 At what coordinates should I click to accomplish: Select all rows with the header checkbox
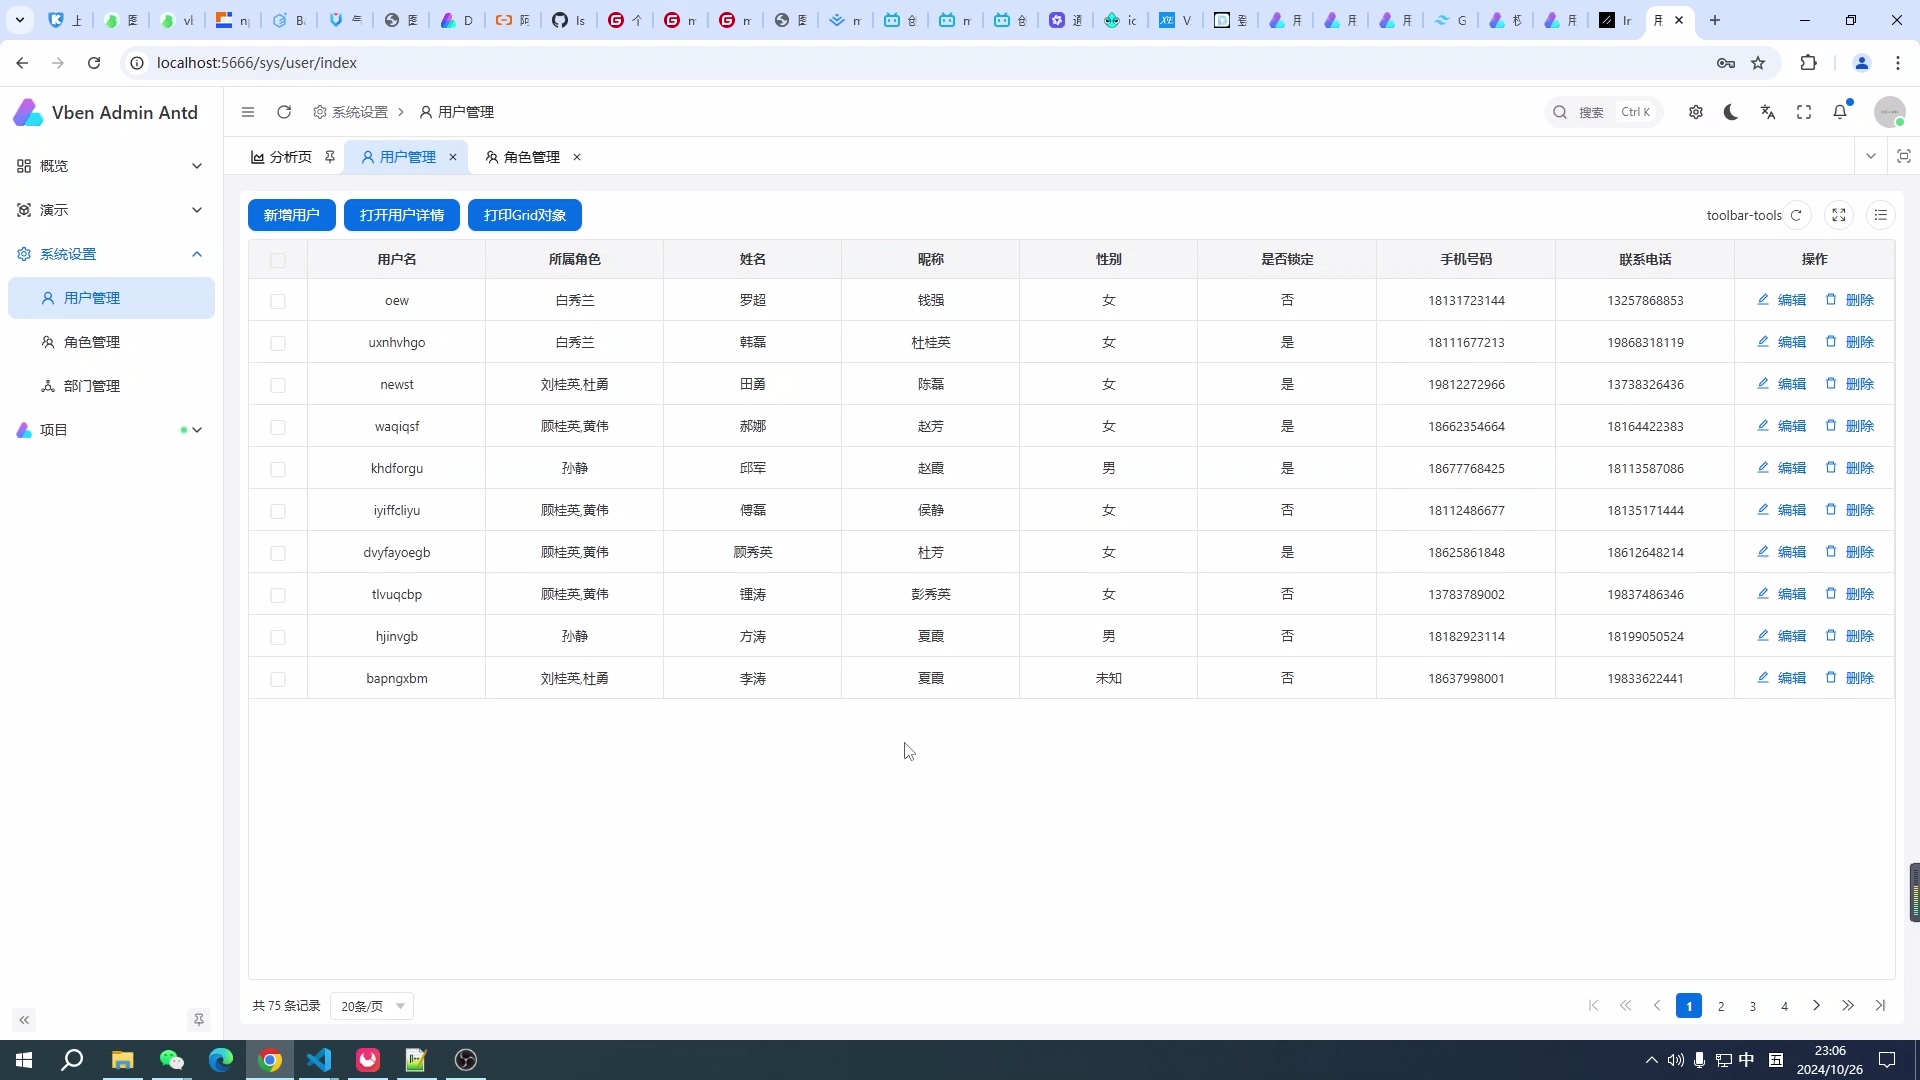tap(279, 260)
